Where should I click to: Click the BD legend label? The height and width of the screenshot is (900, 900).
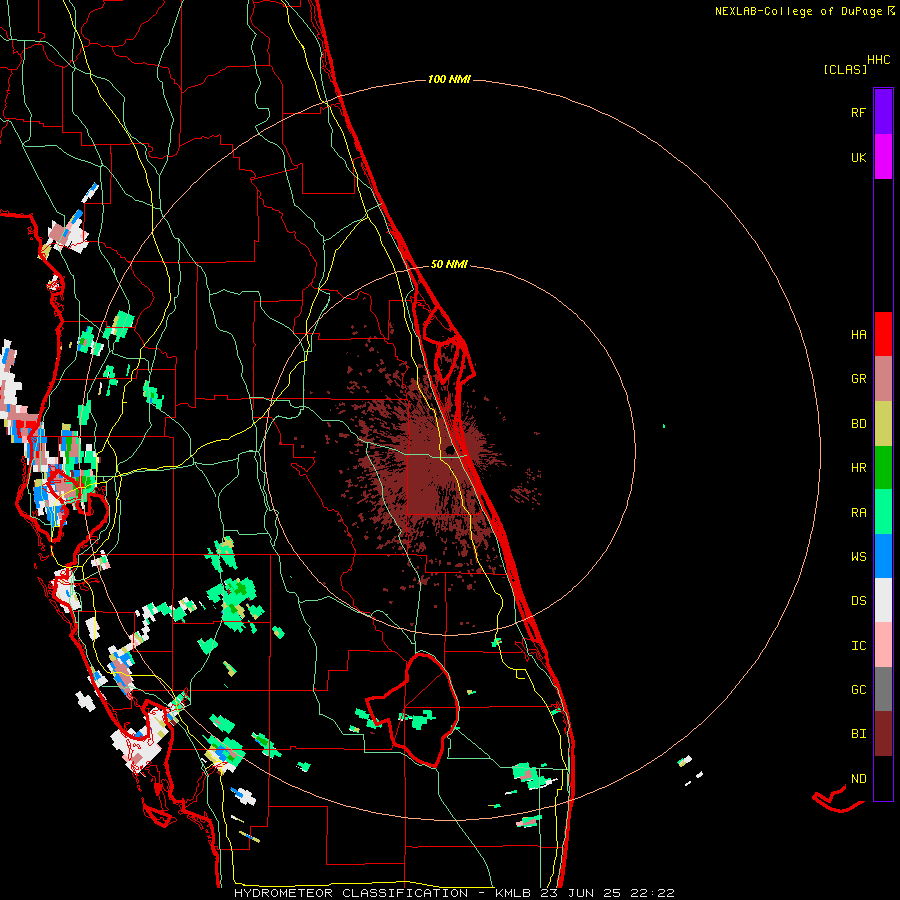click(x=858, y=424)
